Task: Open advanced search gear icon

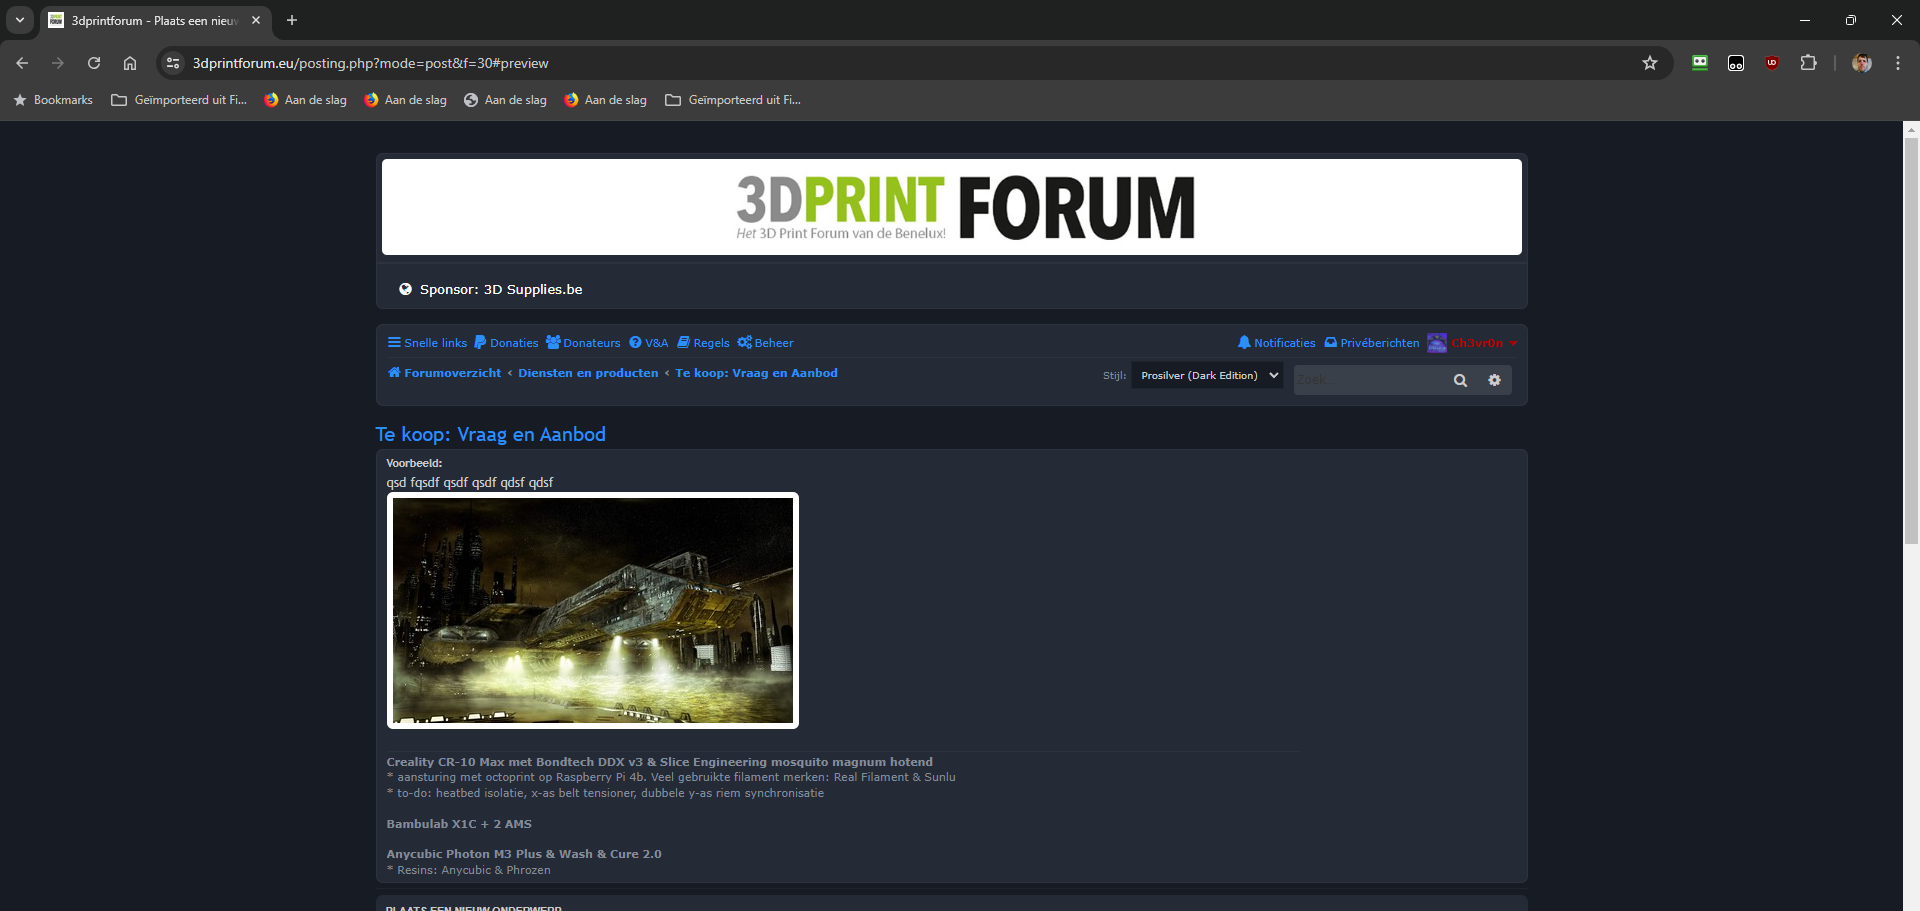Action: click(1494, 380)
